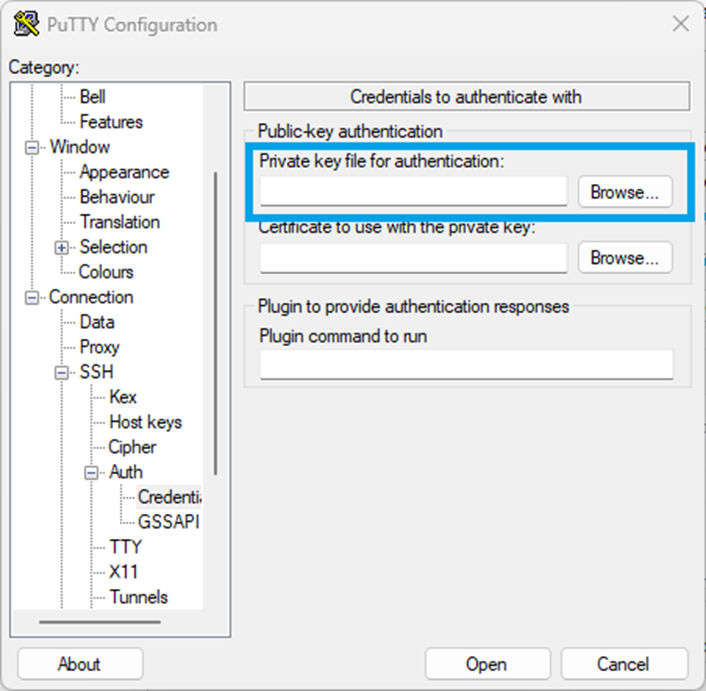Screen dimensions: 706x691
Task: Select TTY settings
Action: coord(126,547)
